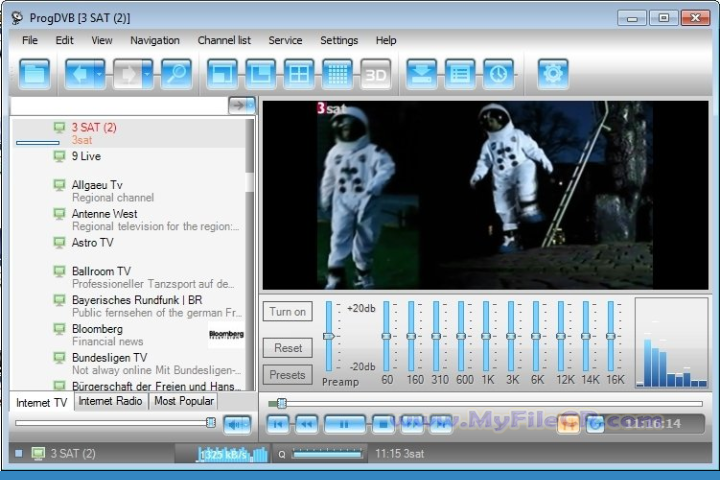Click the channel list vertical scrollbar
Image resolution: width=720 pixels, height=480 pixels.
250,254
